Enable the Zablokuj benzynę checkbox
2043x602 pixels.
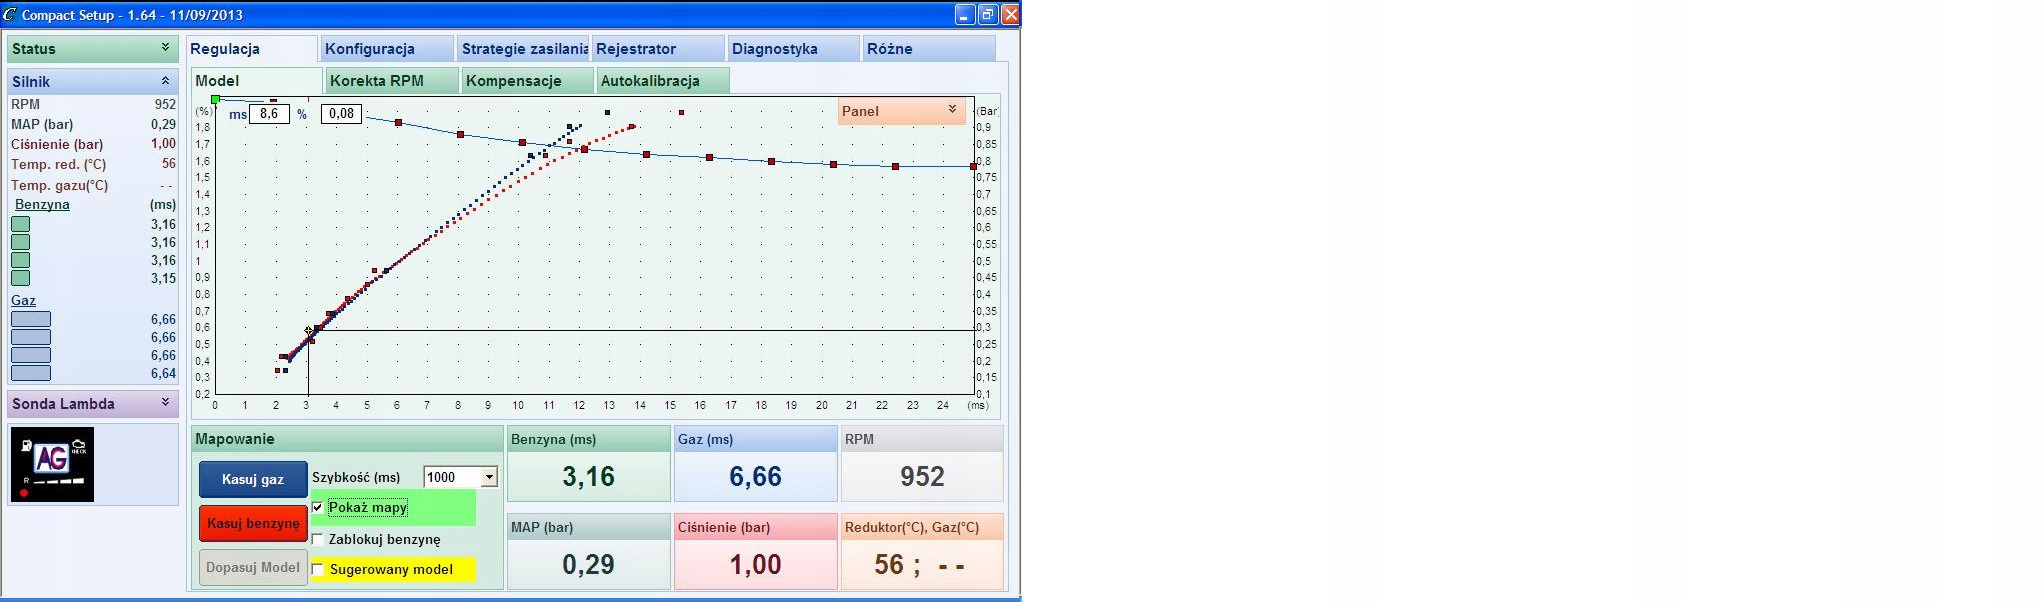(318, 540)
